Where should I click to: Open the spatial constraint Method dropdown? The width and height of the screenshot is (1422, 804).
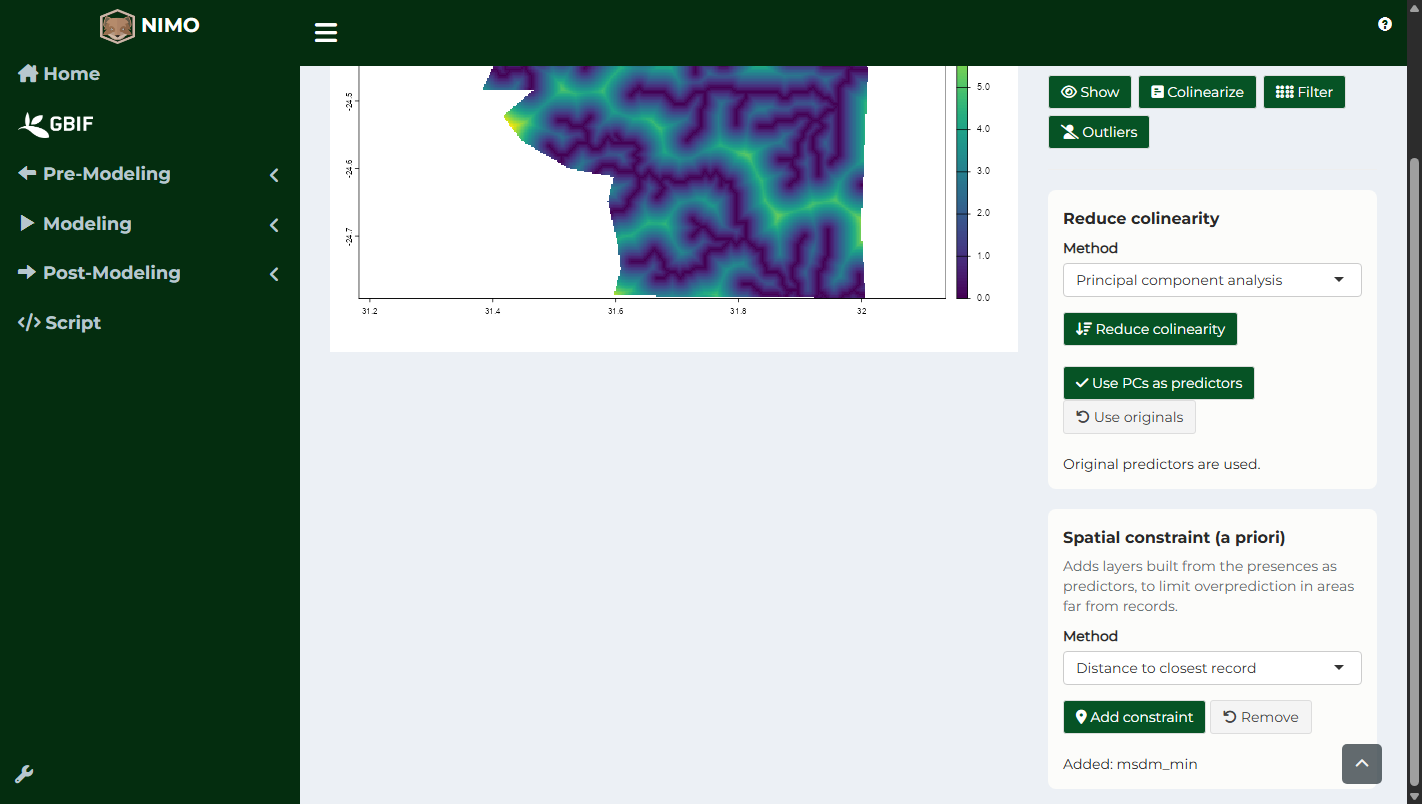tap(1212, 668)
